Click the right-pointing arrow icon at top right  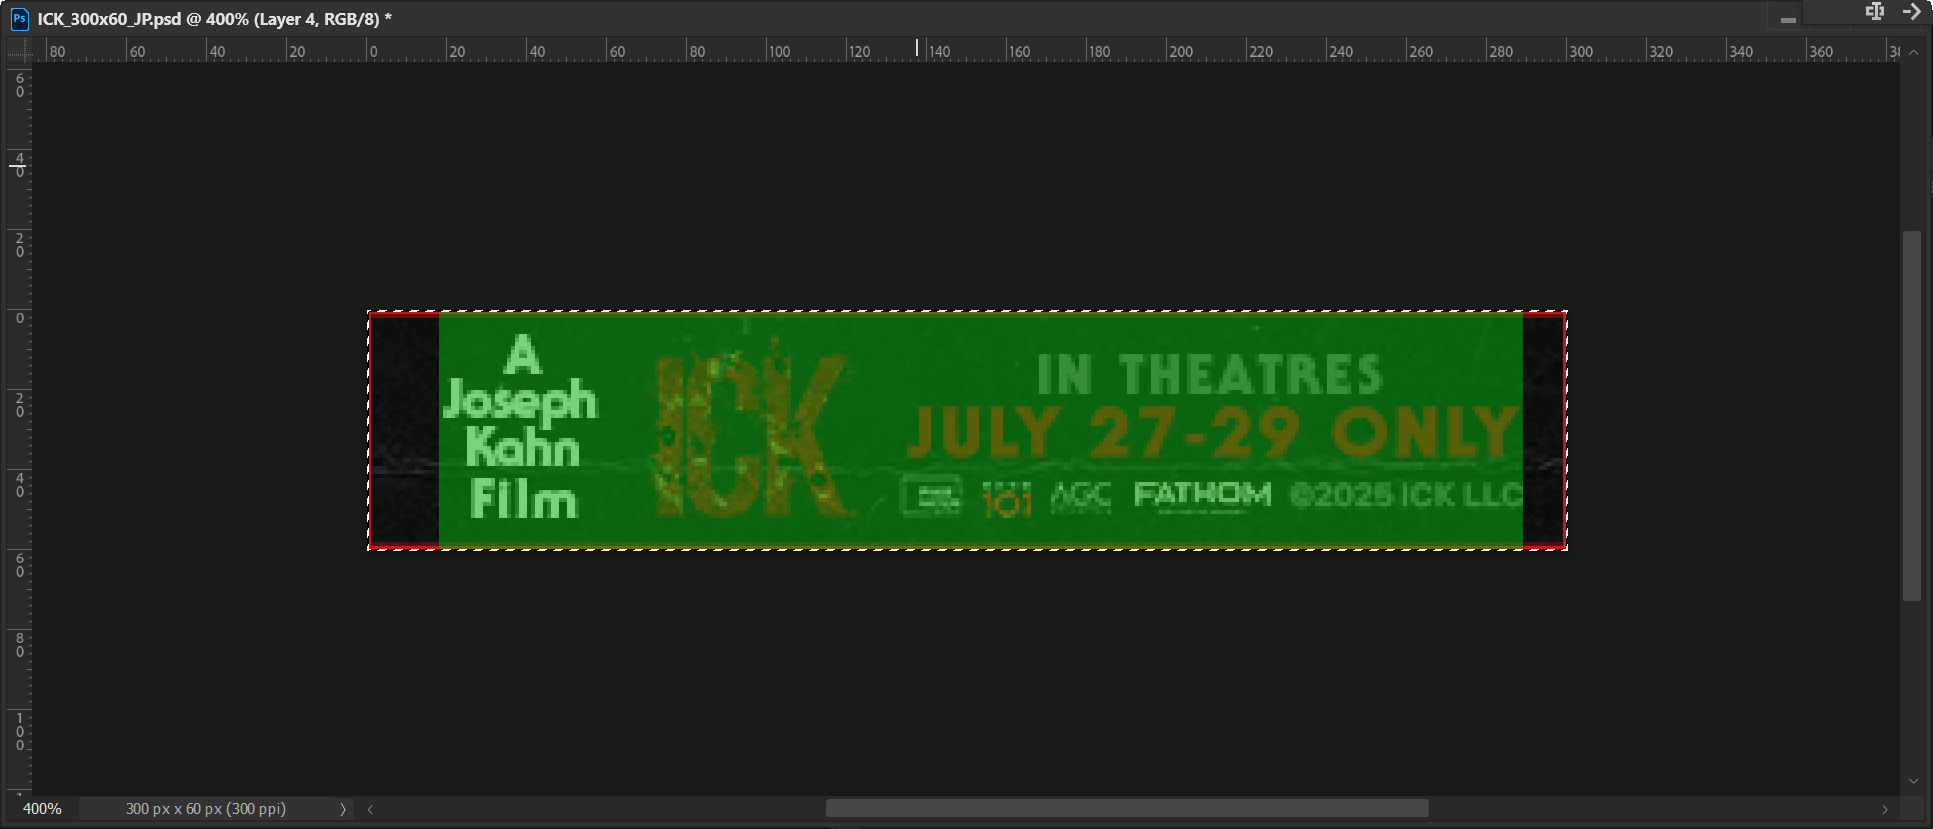click(x=1911, y=11)
